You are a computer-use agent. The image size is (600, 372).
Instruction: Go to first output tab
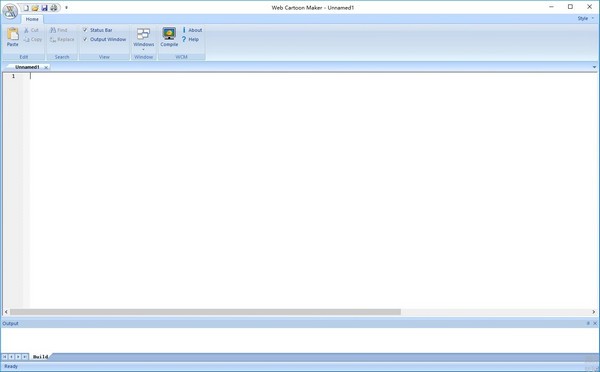click(5, 357)
